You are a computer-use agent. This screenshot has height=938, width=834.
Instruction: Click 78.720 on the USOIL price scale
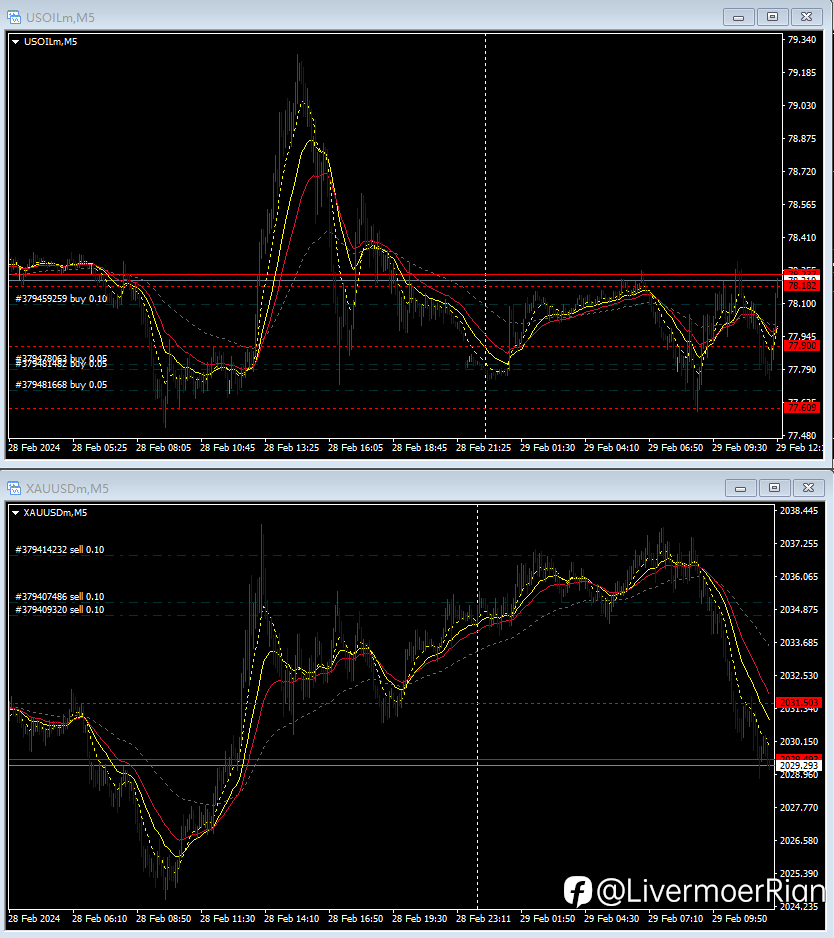coord(802,172)
